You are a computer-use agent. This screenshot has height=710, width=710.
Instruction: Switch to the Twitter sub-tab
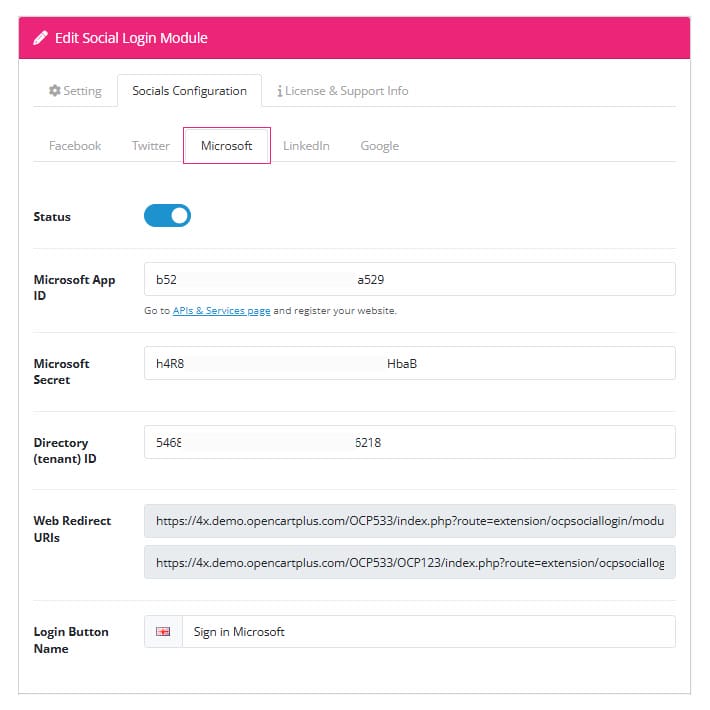[x=150, y=146]
